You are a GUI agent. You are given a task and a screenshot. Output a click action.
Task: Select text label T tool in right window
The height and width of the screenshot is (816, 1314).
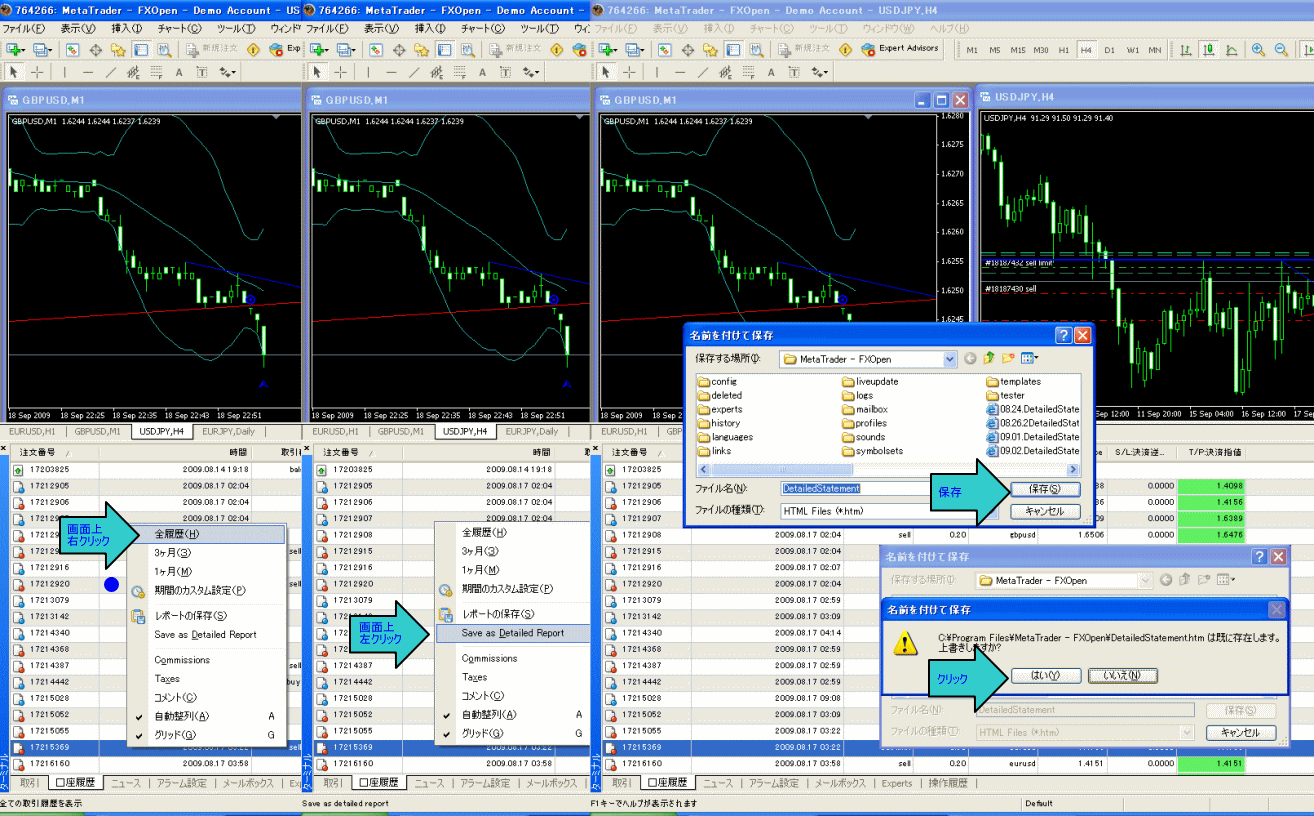794,72
